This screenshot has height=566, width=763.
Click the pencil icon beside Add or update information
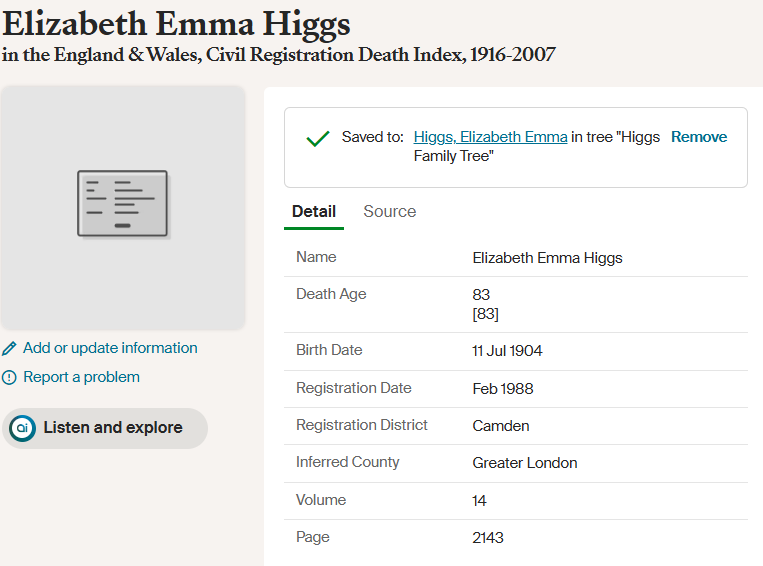[x=10, y=349]
